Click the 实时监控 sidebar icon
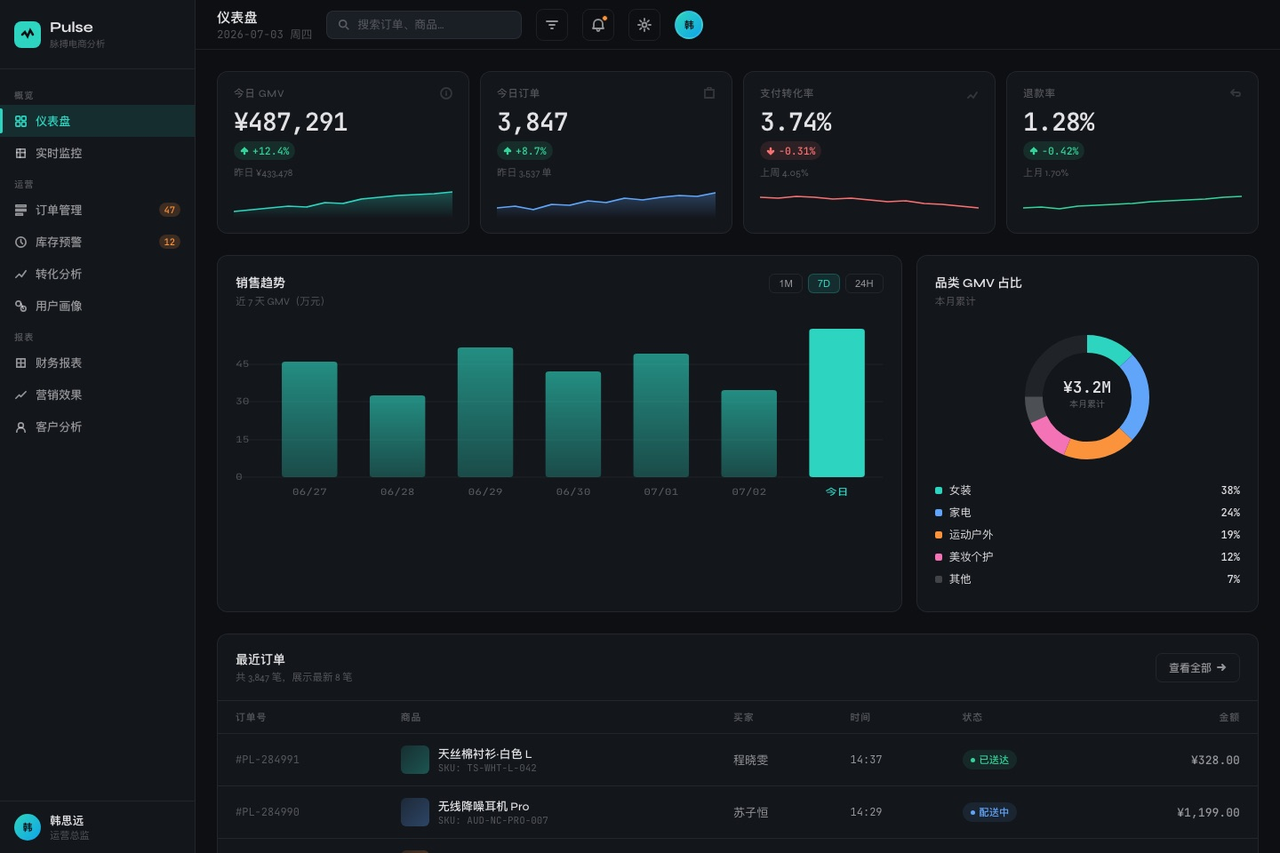 21,153
